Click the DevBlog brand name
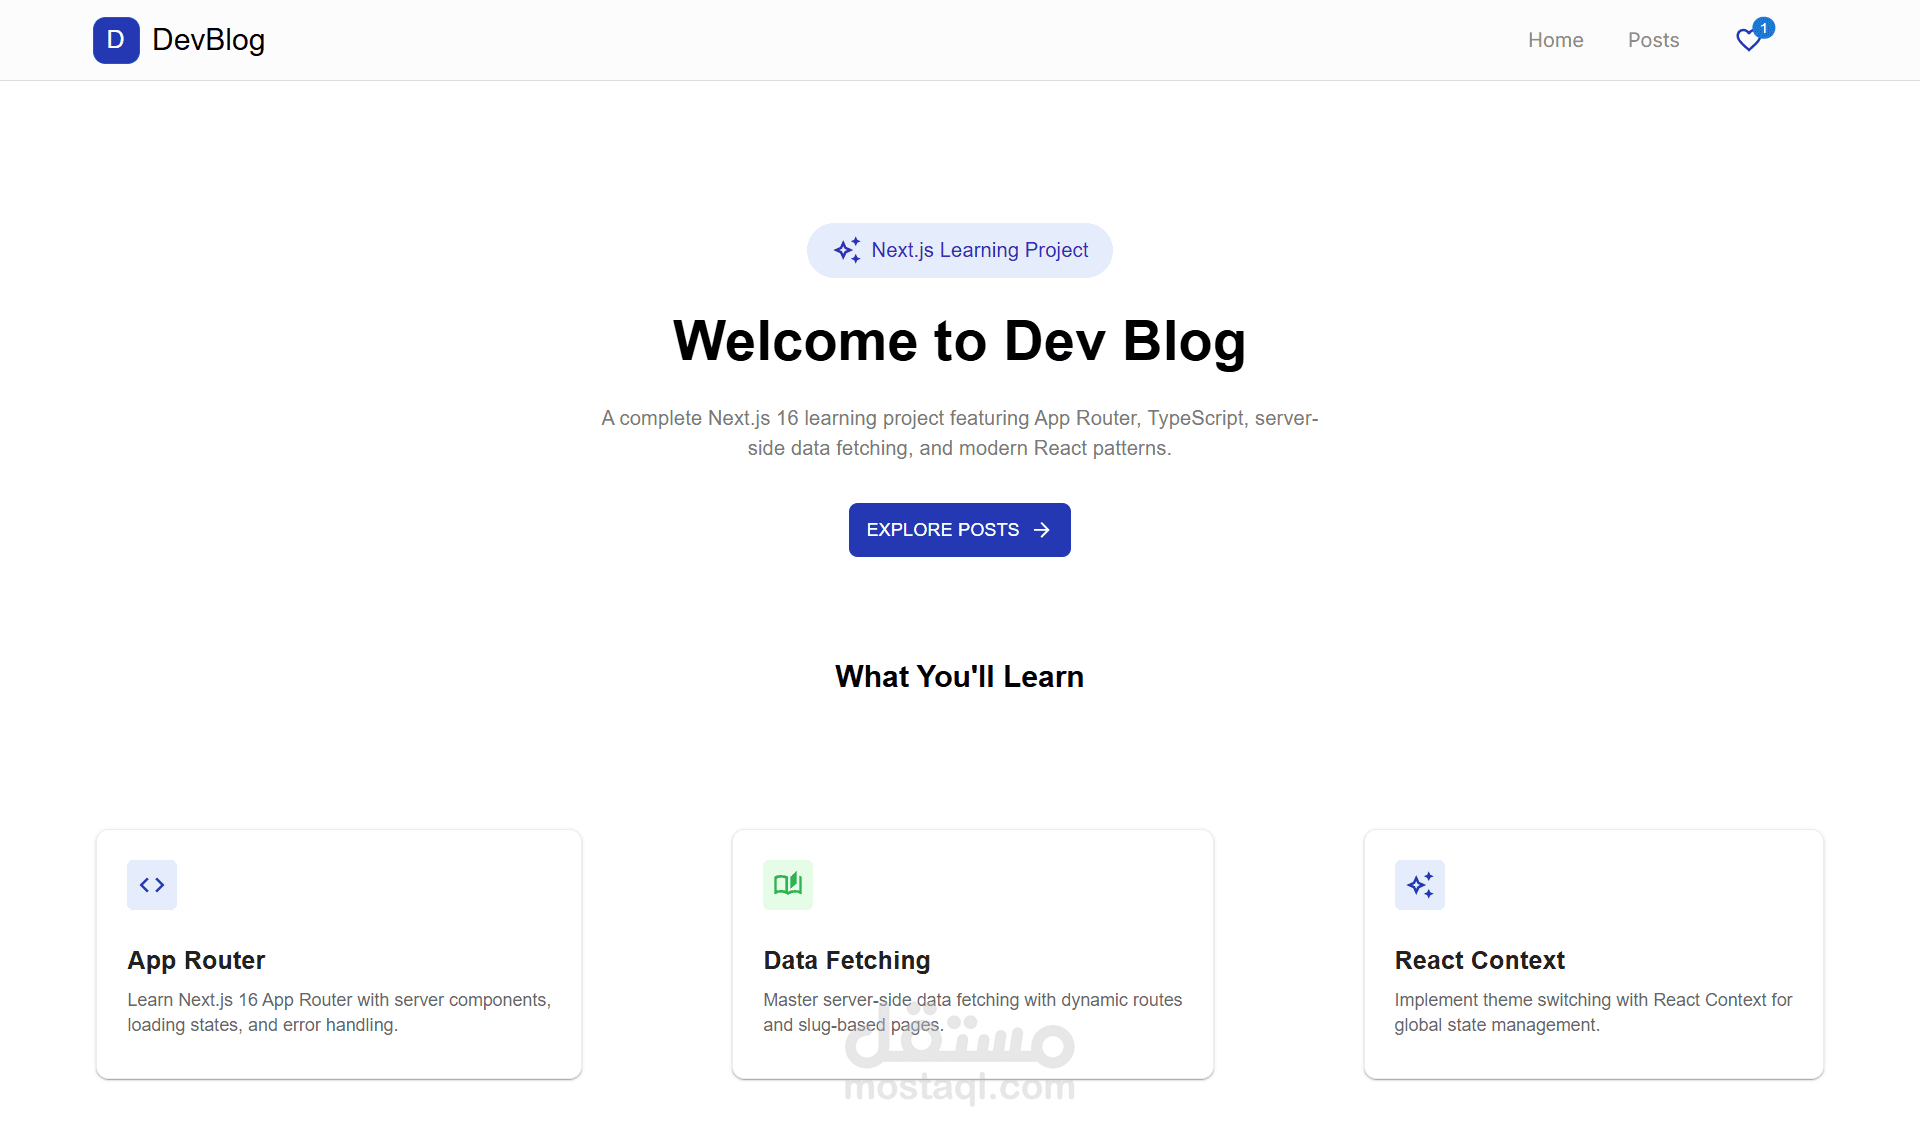 (208, 40)
